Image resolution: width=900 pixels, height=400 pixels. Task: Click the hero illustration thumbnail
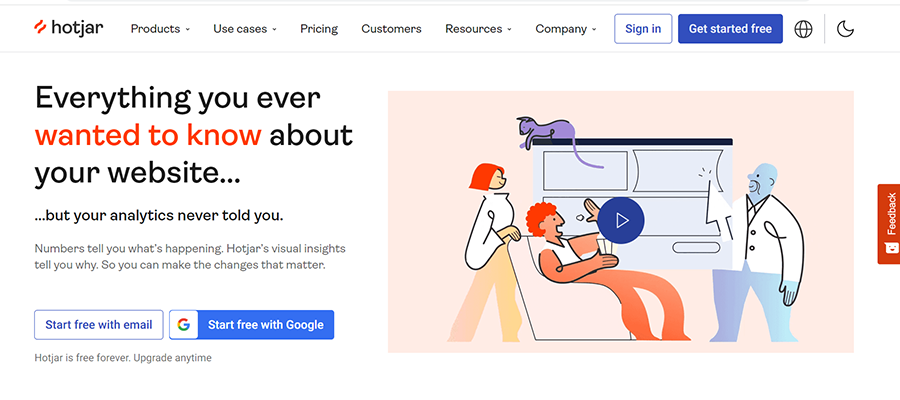[x=620, y=222]
